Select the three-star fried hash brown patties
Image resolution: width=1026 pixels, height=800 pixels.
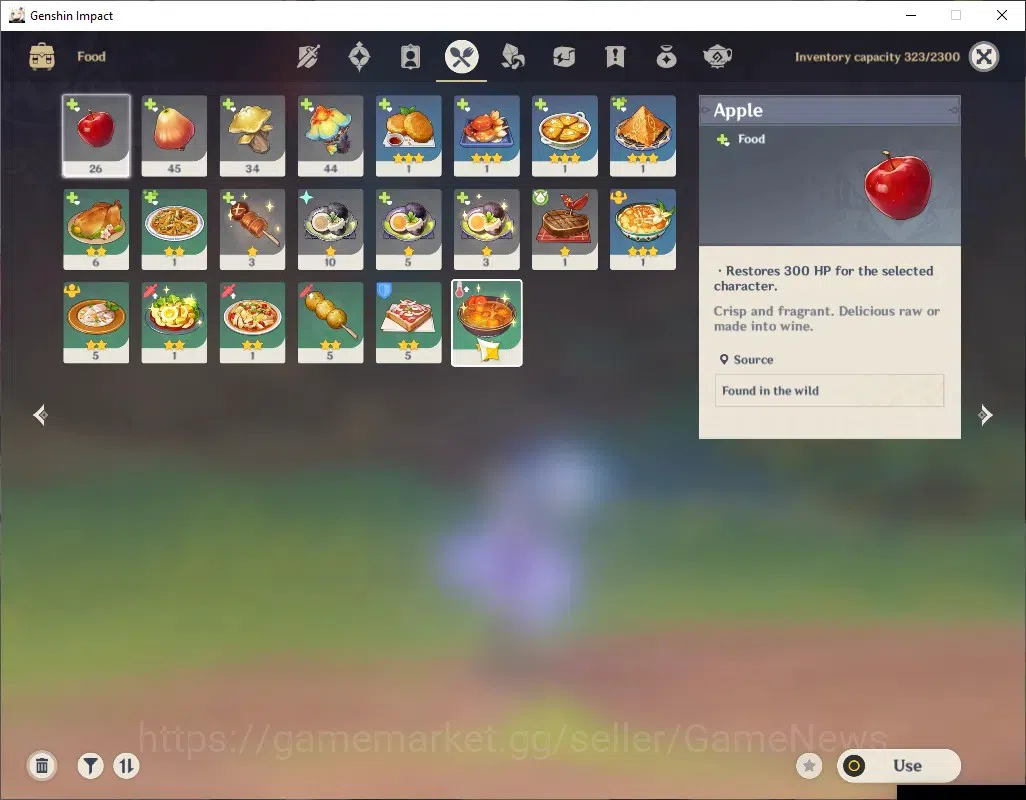408,136
